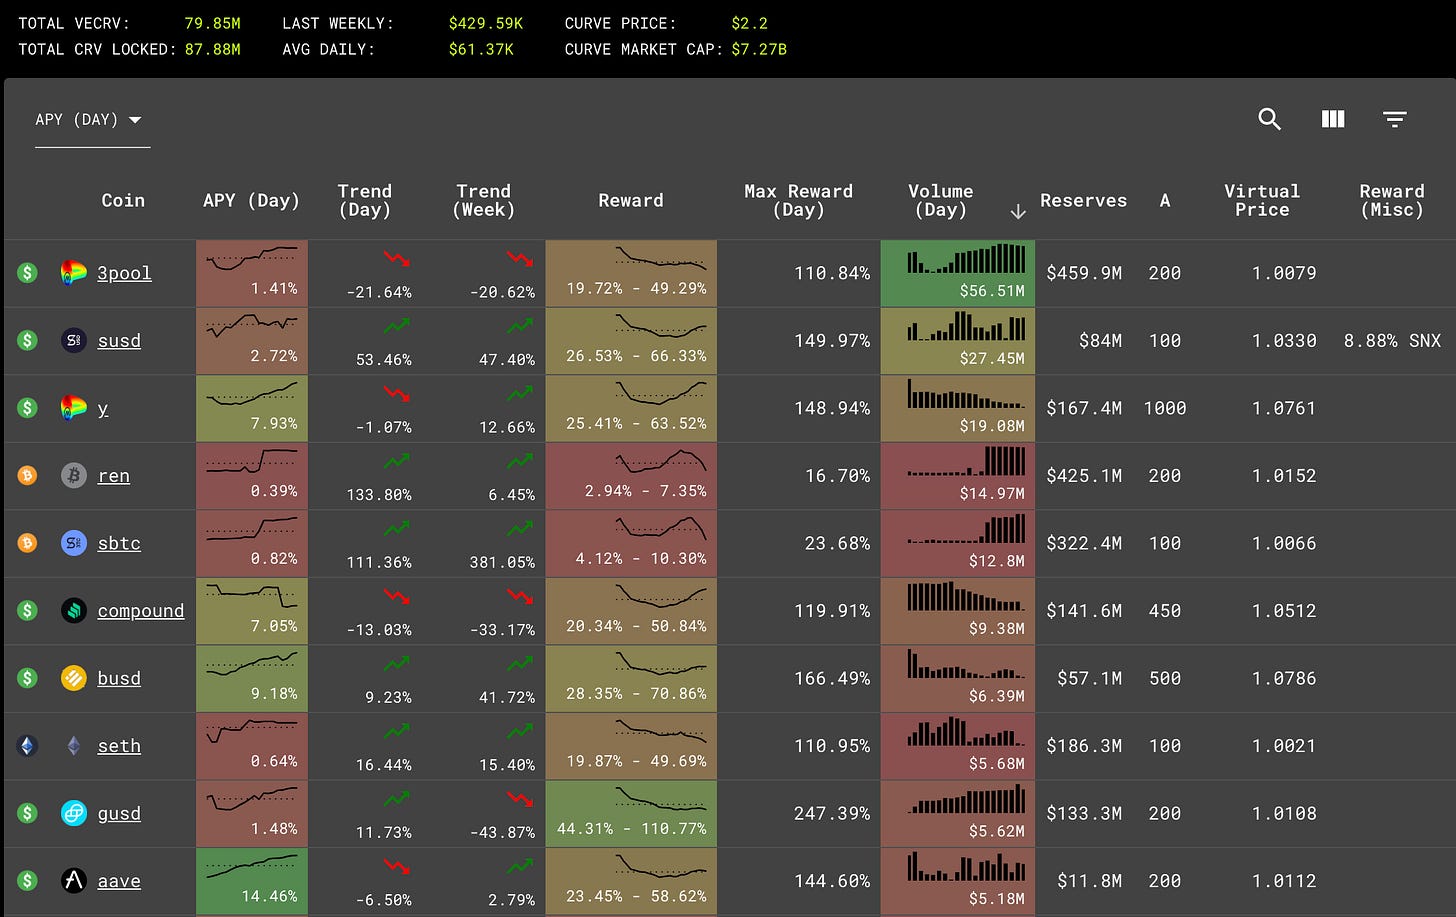
Task: Sort by the Virtual Price column header
Action: tap(1262, 200)
